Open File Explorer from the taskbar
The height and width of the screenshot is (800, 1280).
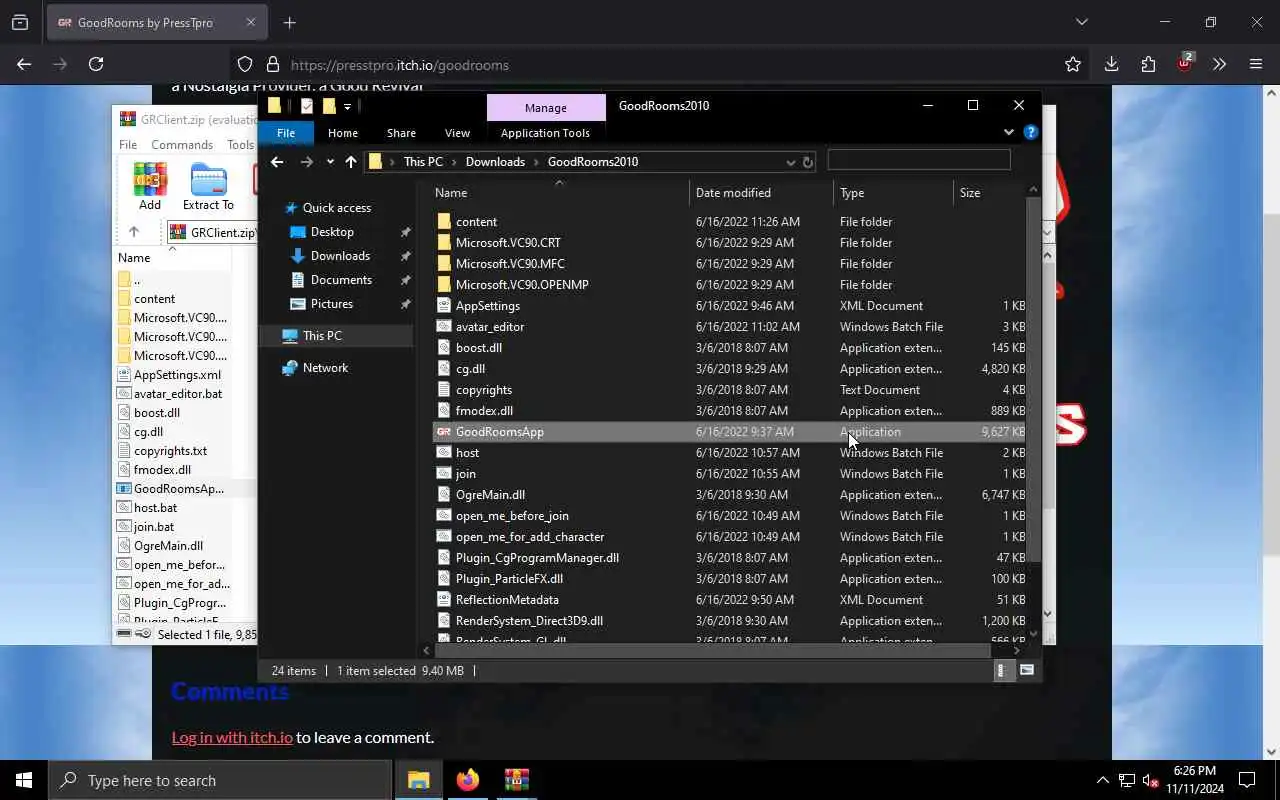click(418, 780)
